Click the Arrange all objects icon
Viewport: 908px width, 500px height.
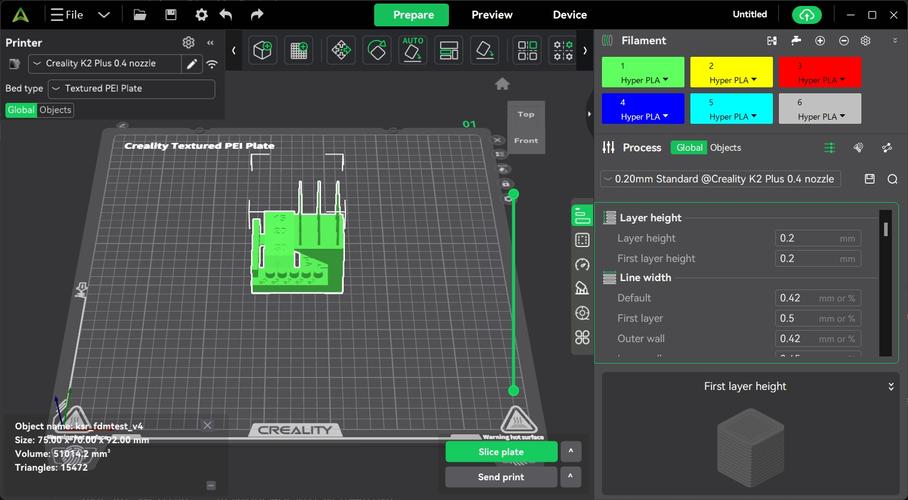[x=449, y=50]
